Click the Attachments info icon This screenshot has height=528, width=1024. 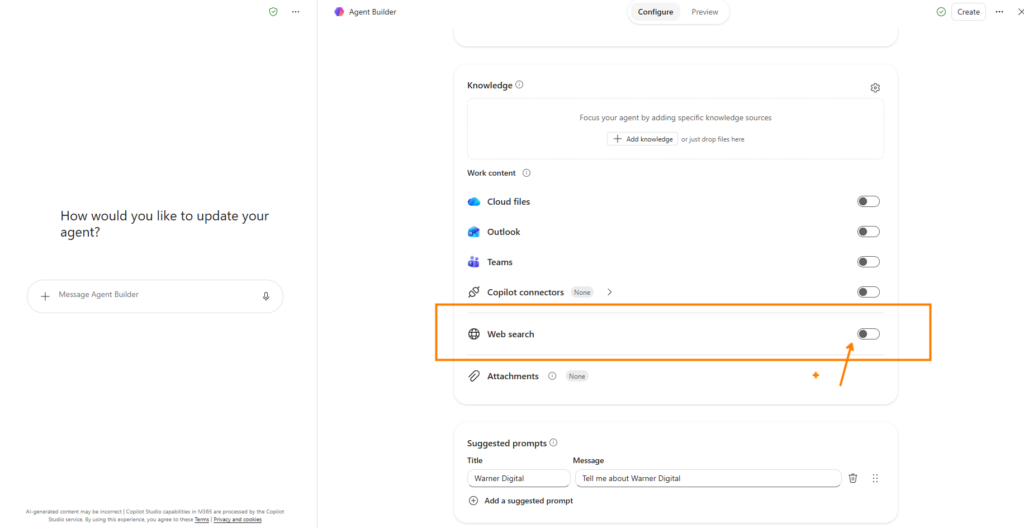click(552, 376)
